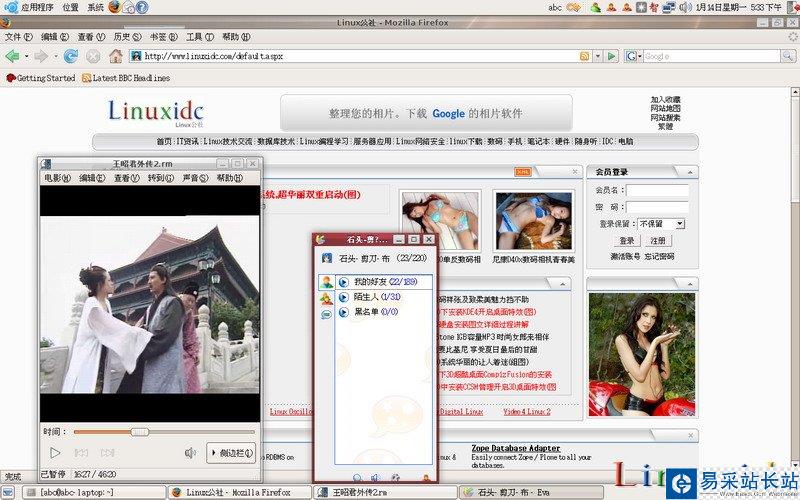Expand the 我的好友 group in Eva

pyautogui.click(x=343, y=282)
